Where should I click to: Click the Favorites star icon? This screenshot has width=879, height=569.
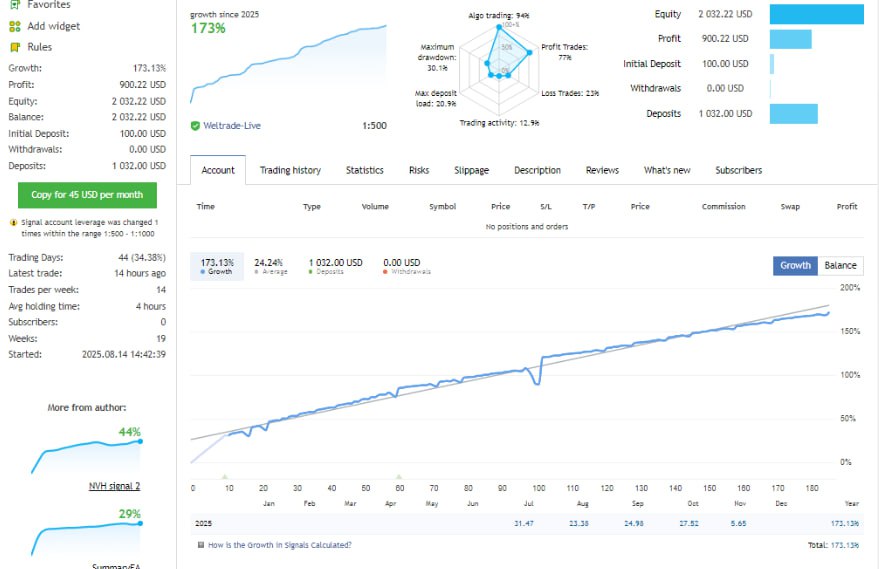click(15, 5)
